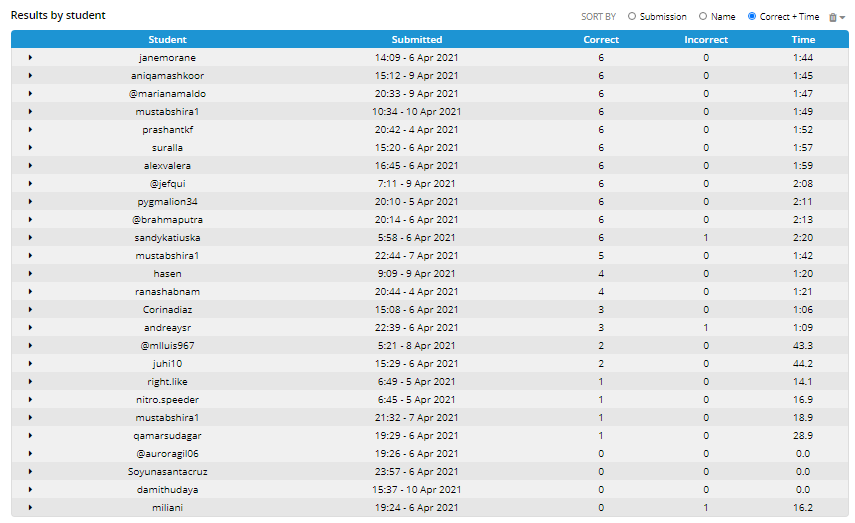Select the Submission sort radio button

click(631, 16)
